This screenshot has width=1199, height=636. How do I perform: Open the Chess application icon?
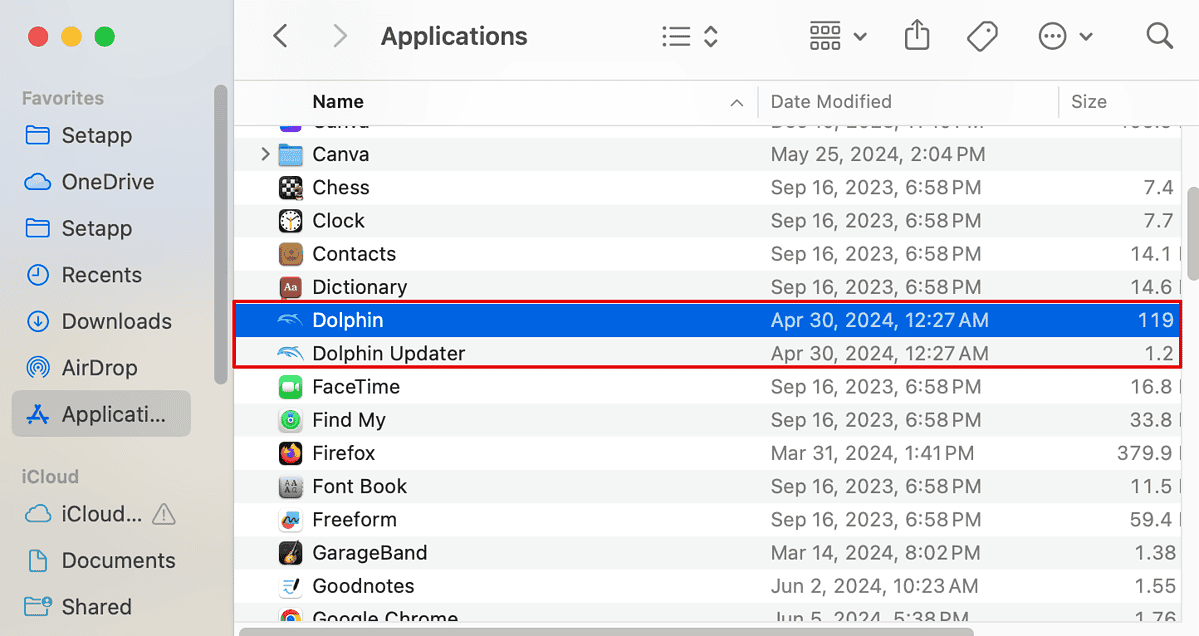tap(290, 187)
